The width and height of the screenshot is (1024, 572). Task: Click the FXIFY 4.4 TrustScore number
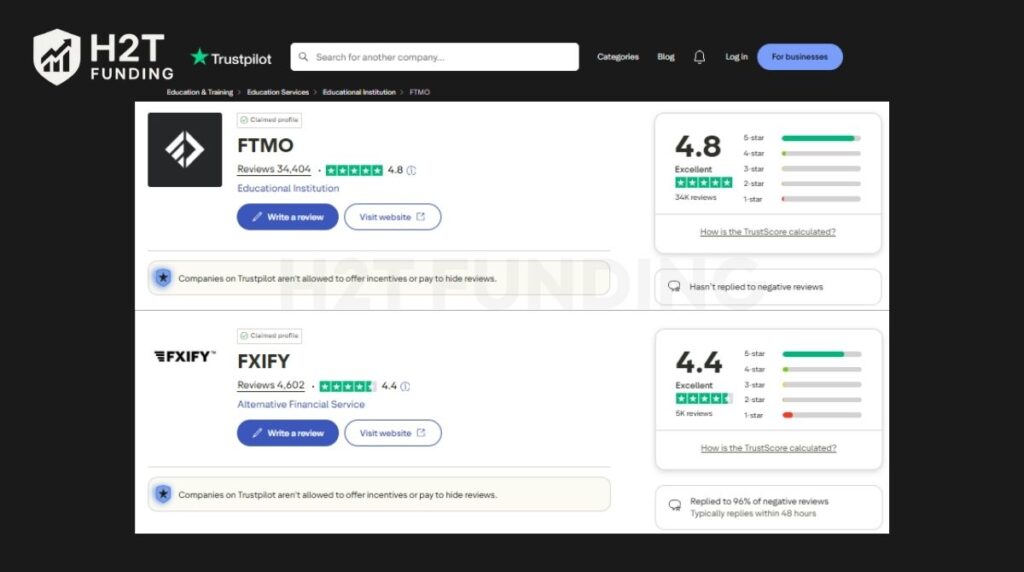[x=699, y=362]
